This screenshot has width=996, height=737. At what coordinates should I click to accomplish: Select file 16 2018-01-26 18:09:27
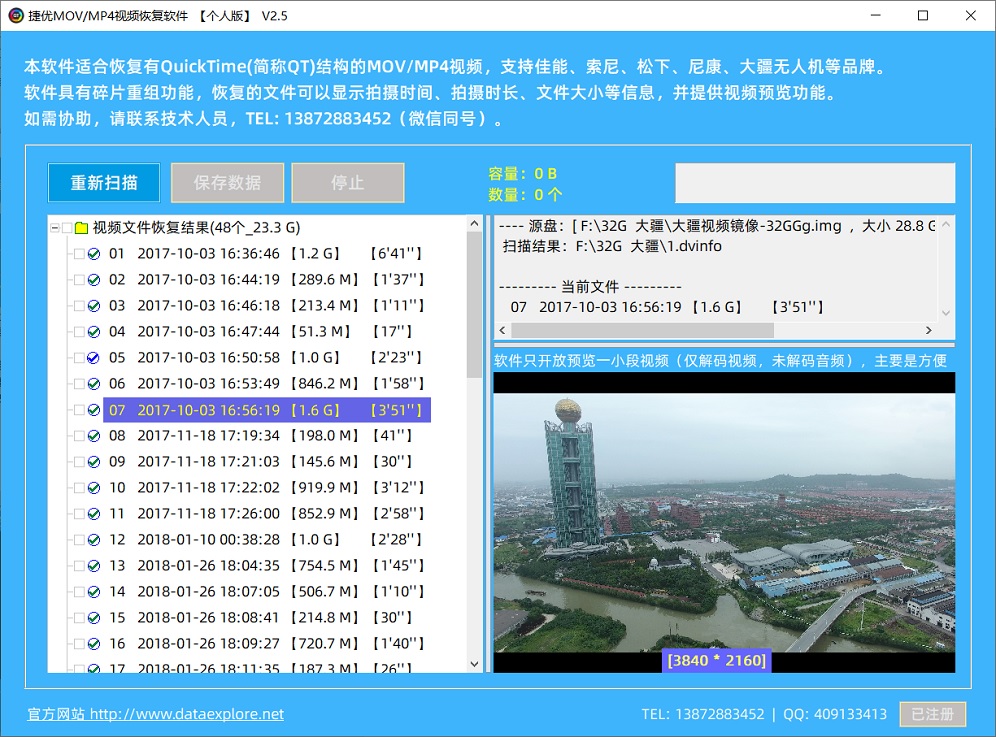pos(266,644)
